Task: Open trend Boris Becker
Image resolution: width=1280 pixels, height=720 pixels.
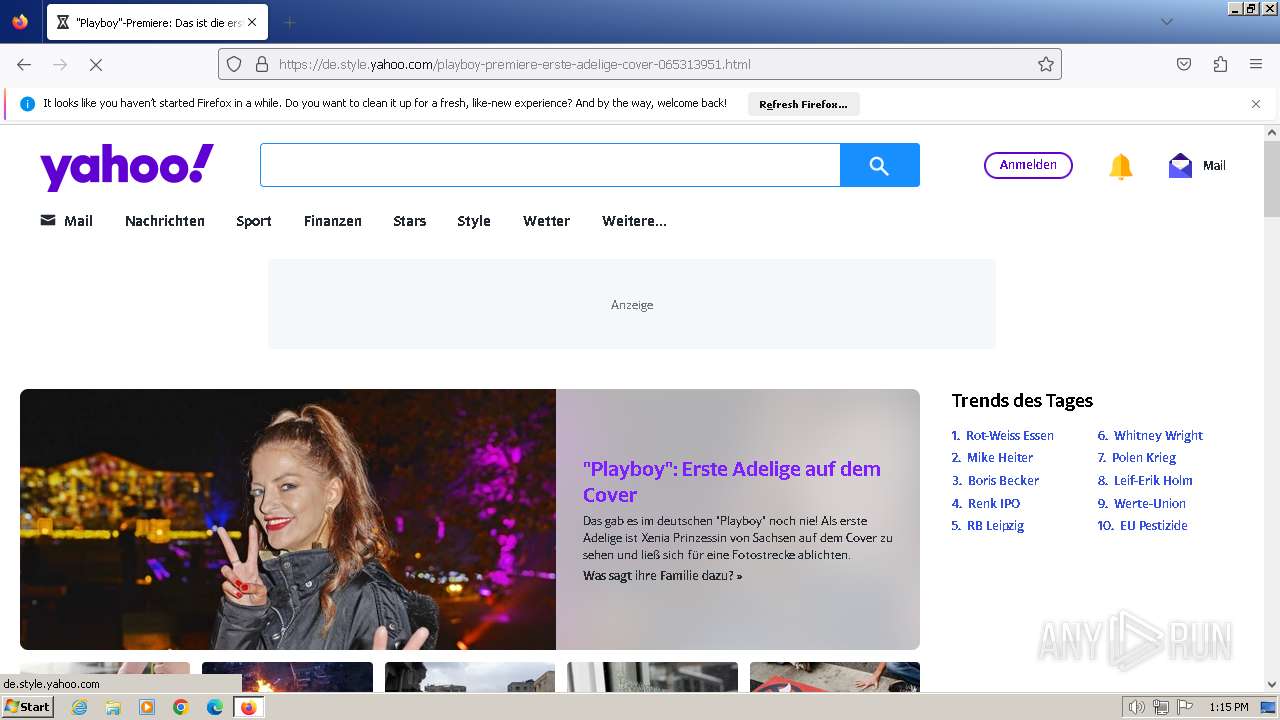Action: click(x=1003, y=480)
